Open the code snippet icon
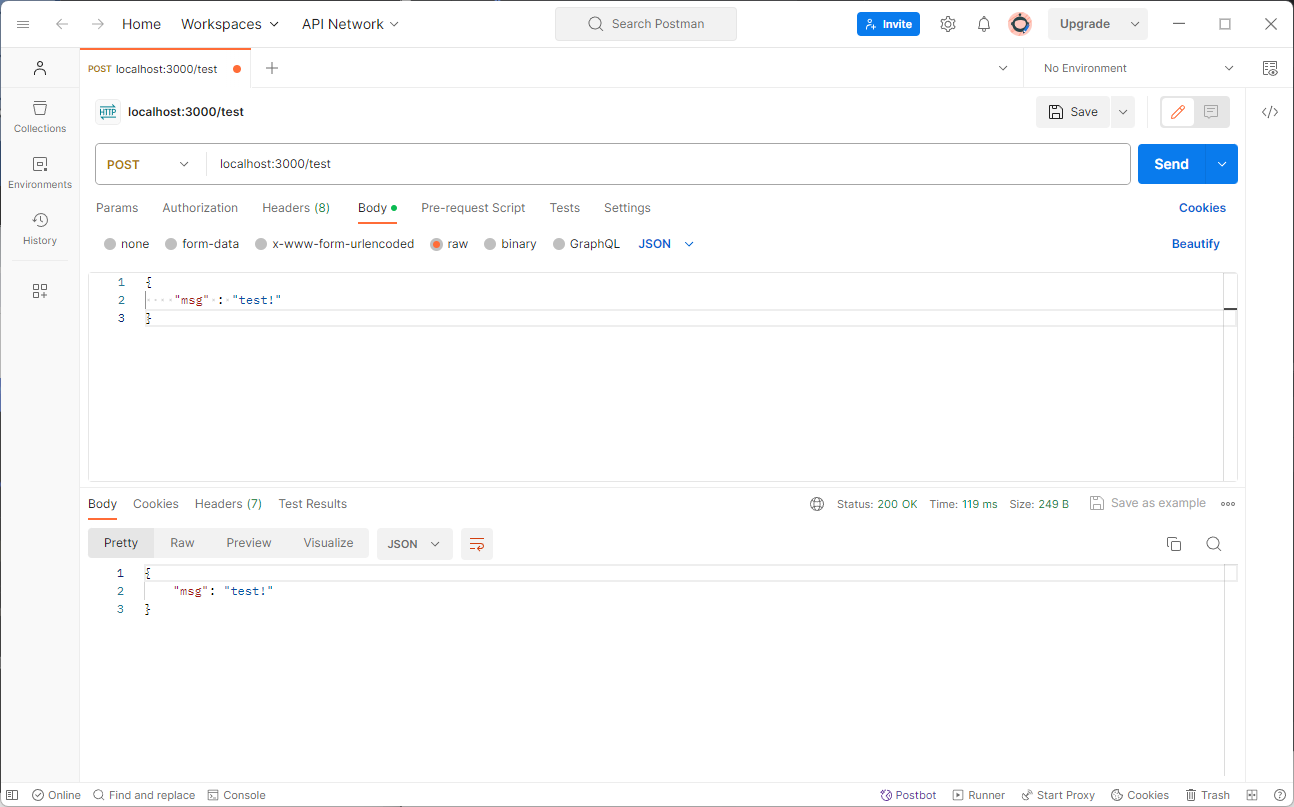Screen dimensions: 1294x807 point(1270,112)
